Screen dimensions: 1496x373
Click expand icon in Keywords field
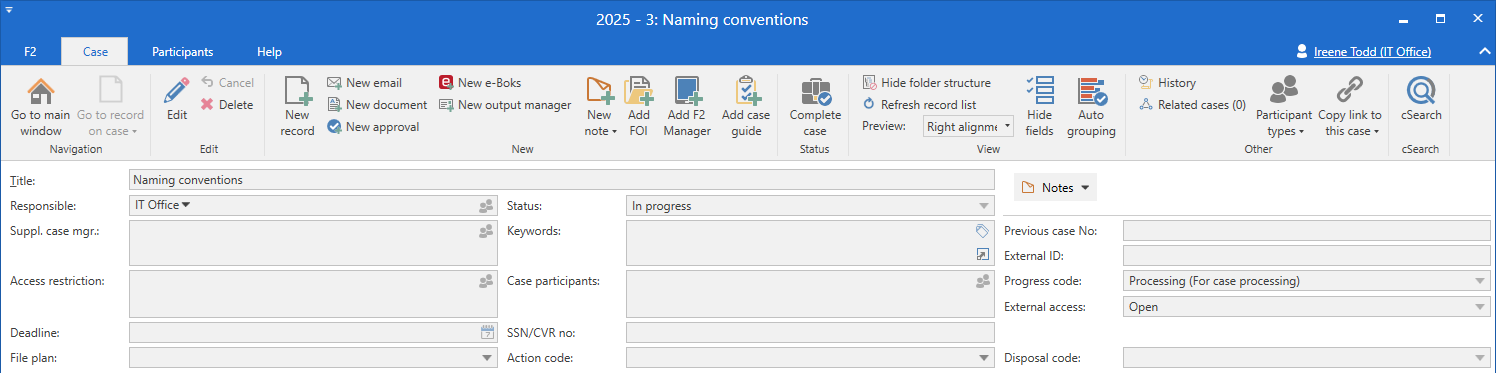[982, 255]
